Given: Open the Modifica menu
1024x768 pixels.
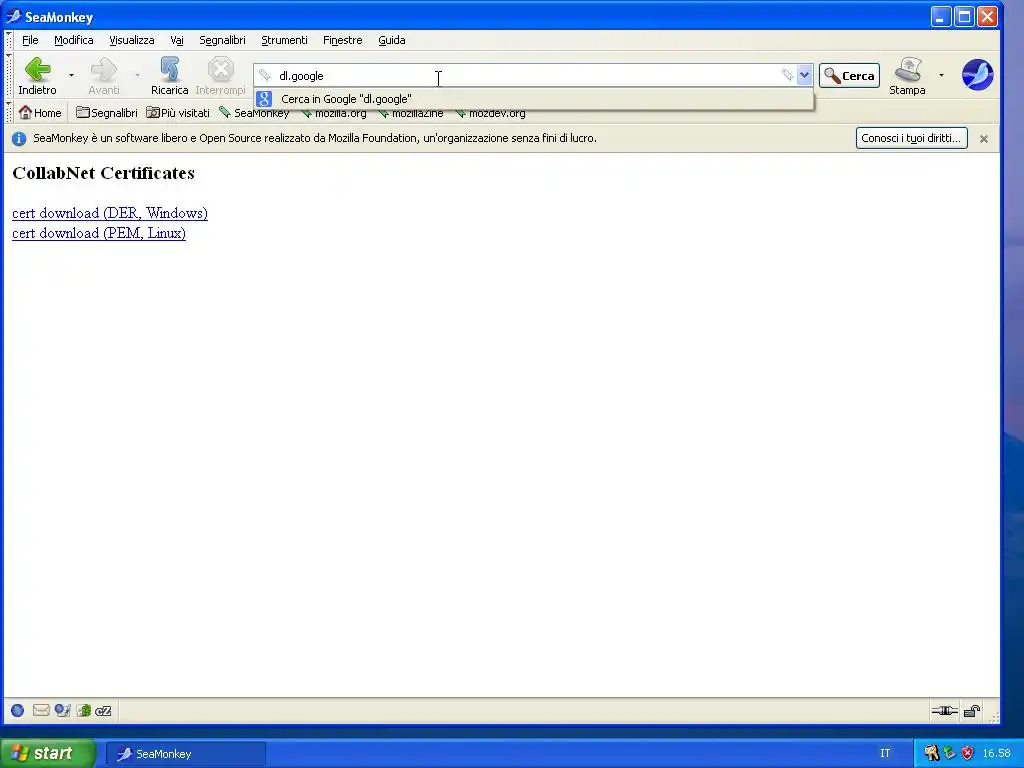Looking at the screenshot, I should point(74,40).
